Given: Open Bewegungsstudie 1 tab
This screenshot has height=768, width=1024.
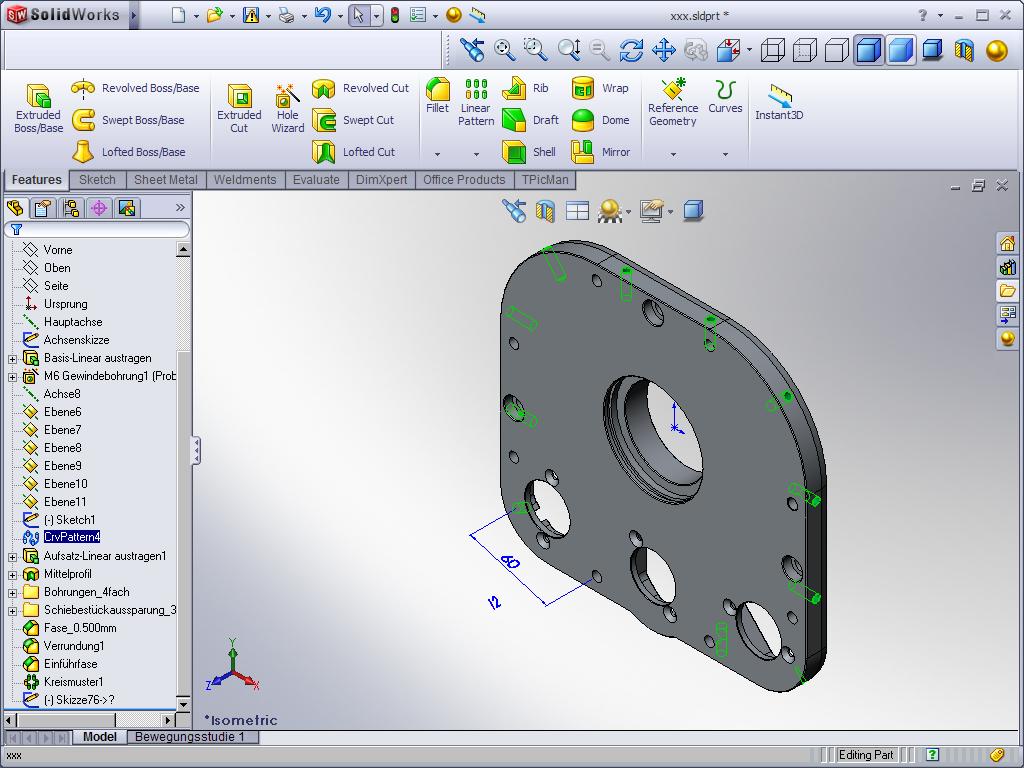Looking at the screenshot, I should tap(189, 737).
